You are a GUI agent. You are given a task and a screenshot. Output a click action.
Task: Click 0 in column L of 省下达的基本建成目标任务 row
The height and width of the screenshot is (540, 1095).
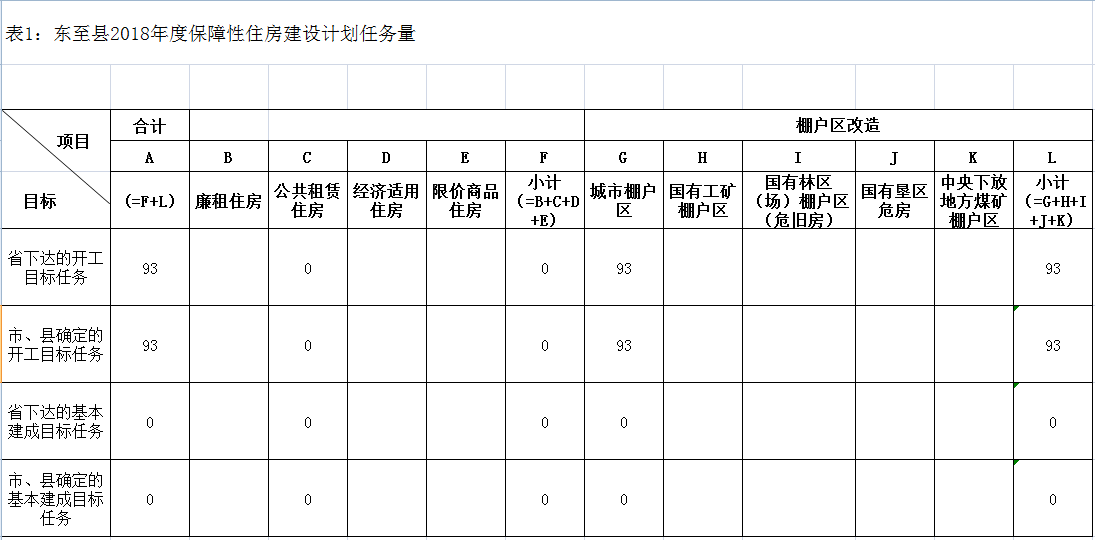pyautogui.click(x=1053, y=423)
